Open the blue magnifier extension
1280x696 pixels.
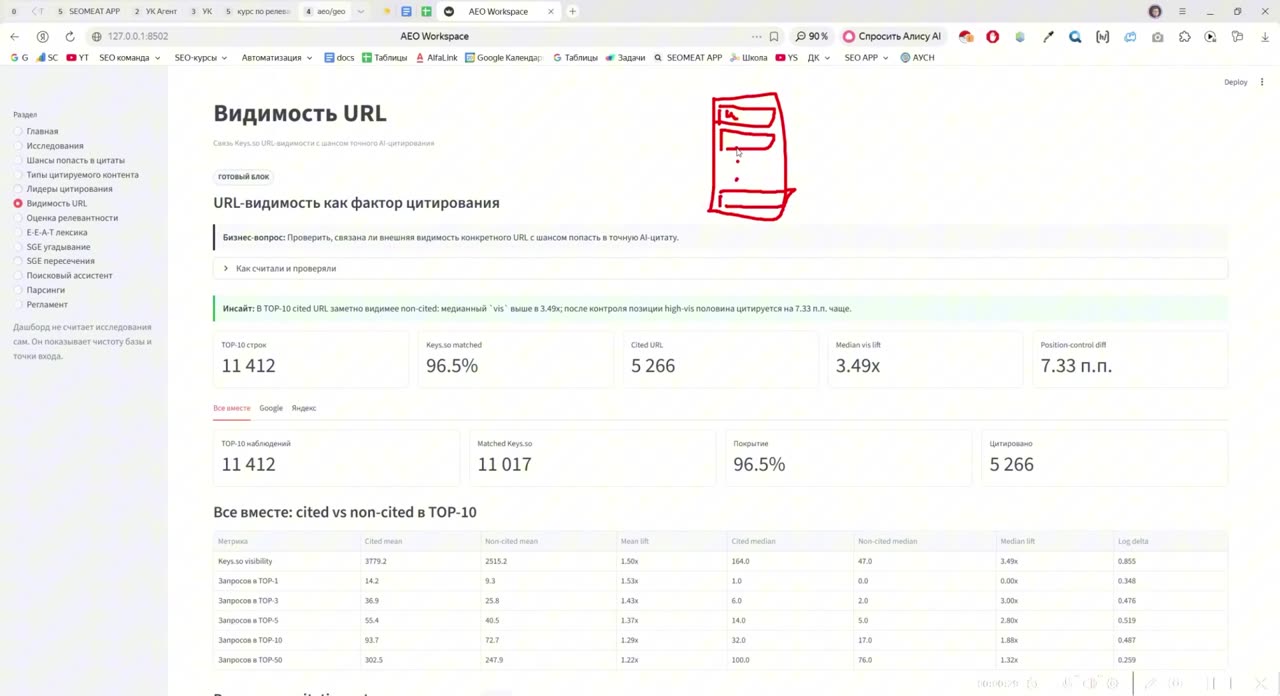coord(1075,36)
